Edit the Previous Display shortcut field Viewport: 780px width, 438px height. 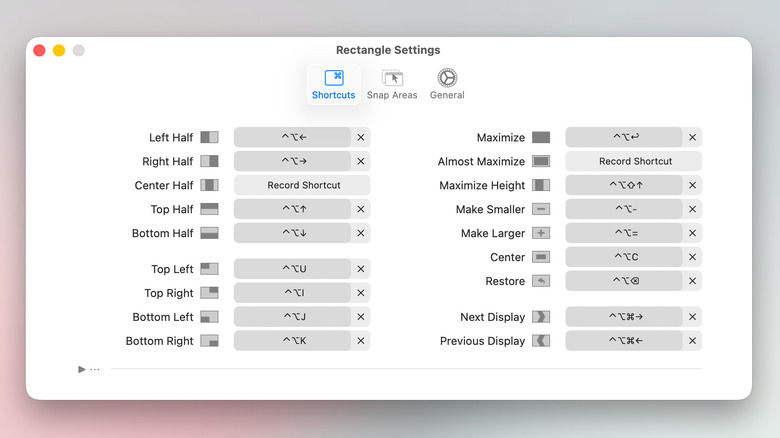click(624, 340)
